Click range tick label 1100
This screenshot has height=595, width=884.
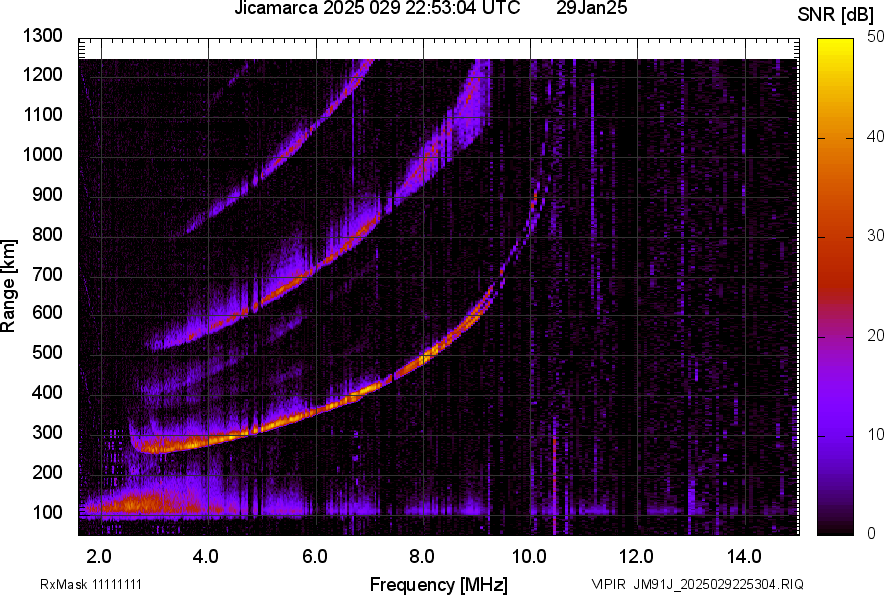(43, 114)
